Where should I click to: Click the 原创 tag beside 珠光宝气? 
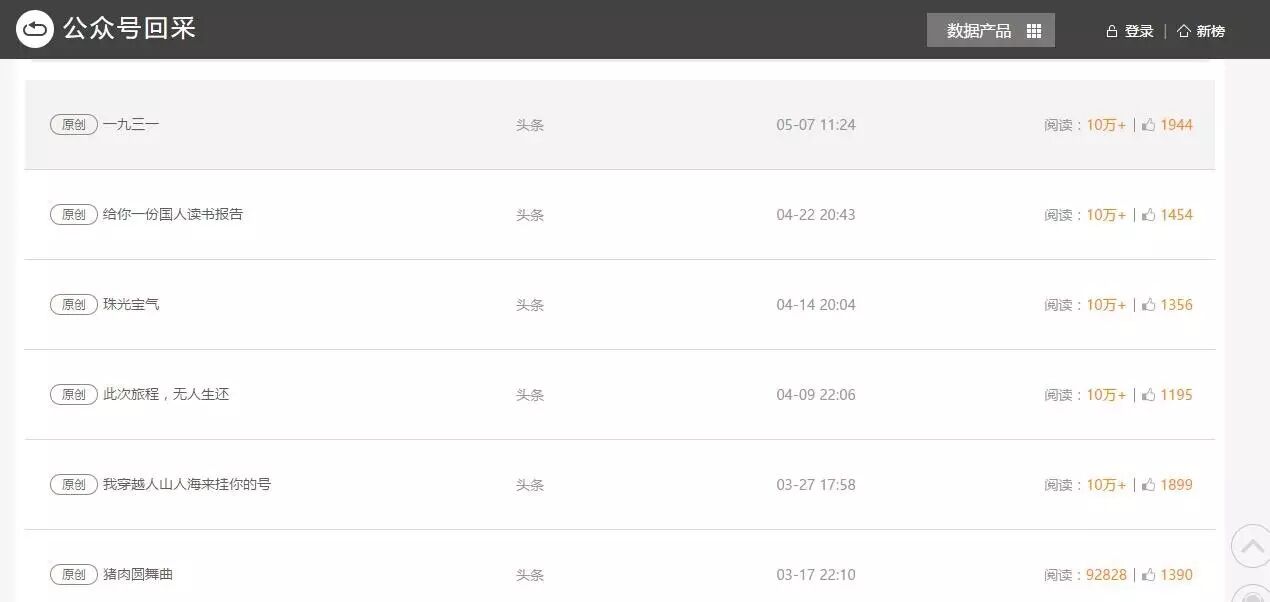point(74,305)
